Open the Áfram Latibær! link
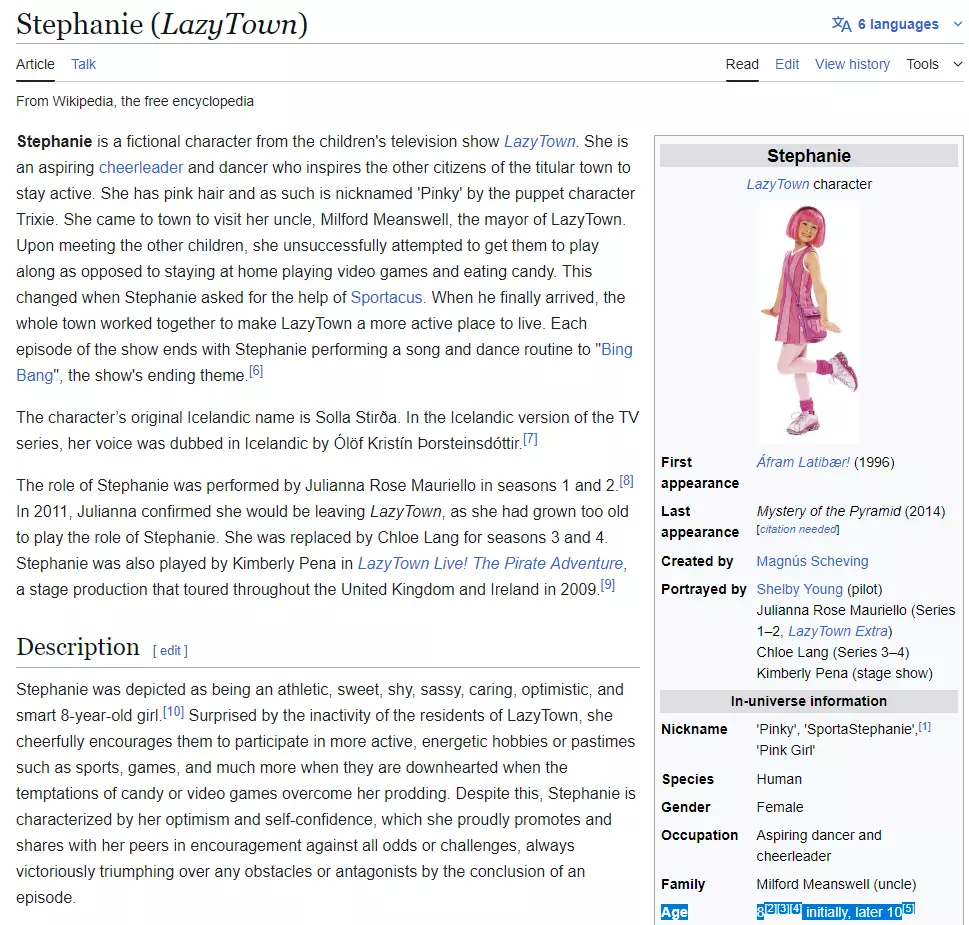This screenshot has width=969, height=925. click(803, 462)
